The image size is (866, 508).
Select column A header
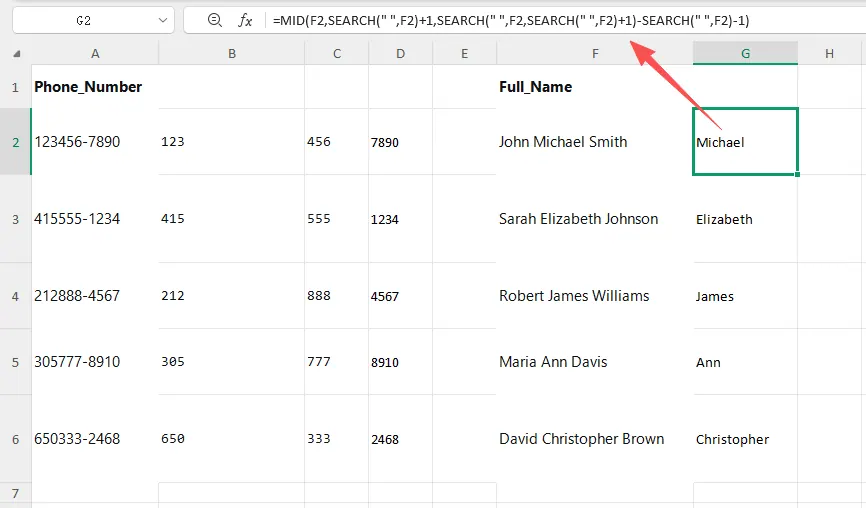click(x=94, y=54)
